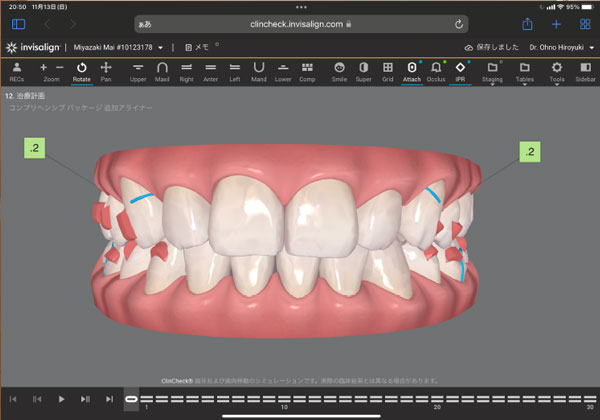Toggle the Smile view
This screenshot has height=420, width=600.
[x=339, y=72]
